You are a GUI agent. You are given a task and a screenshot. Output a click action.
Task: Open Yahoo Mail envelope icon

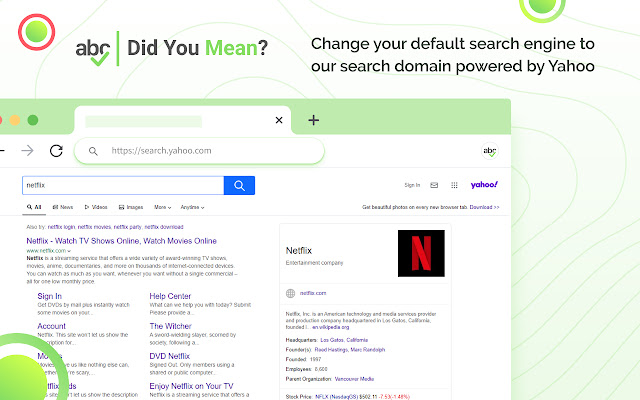[x=434, y=185]
